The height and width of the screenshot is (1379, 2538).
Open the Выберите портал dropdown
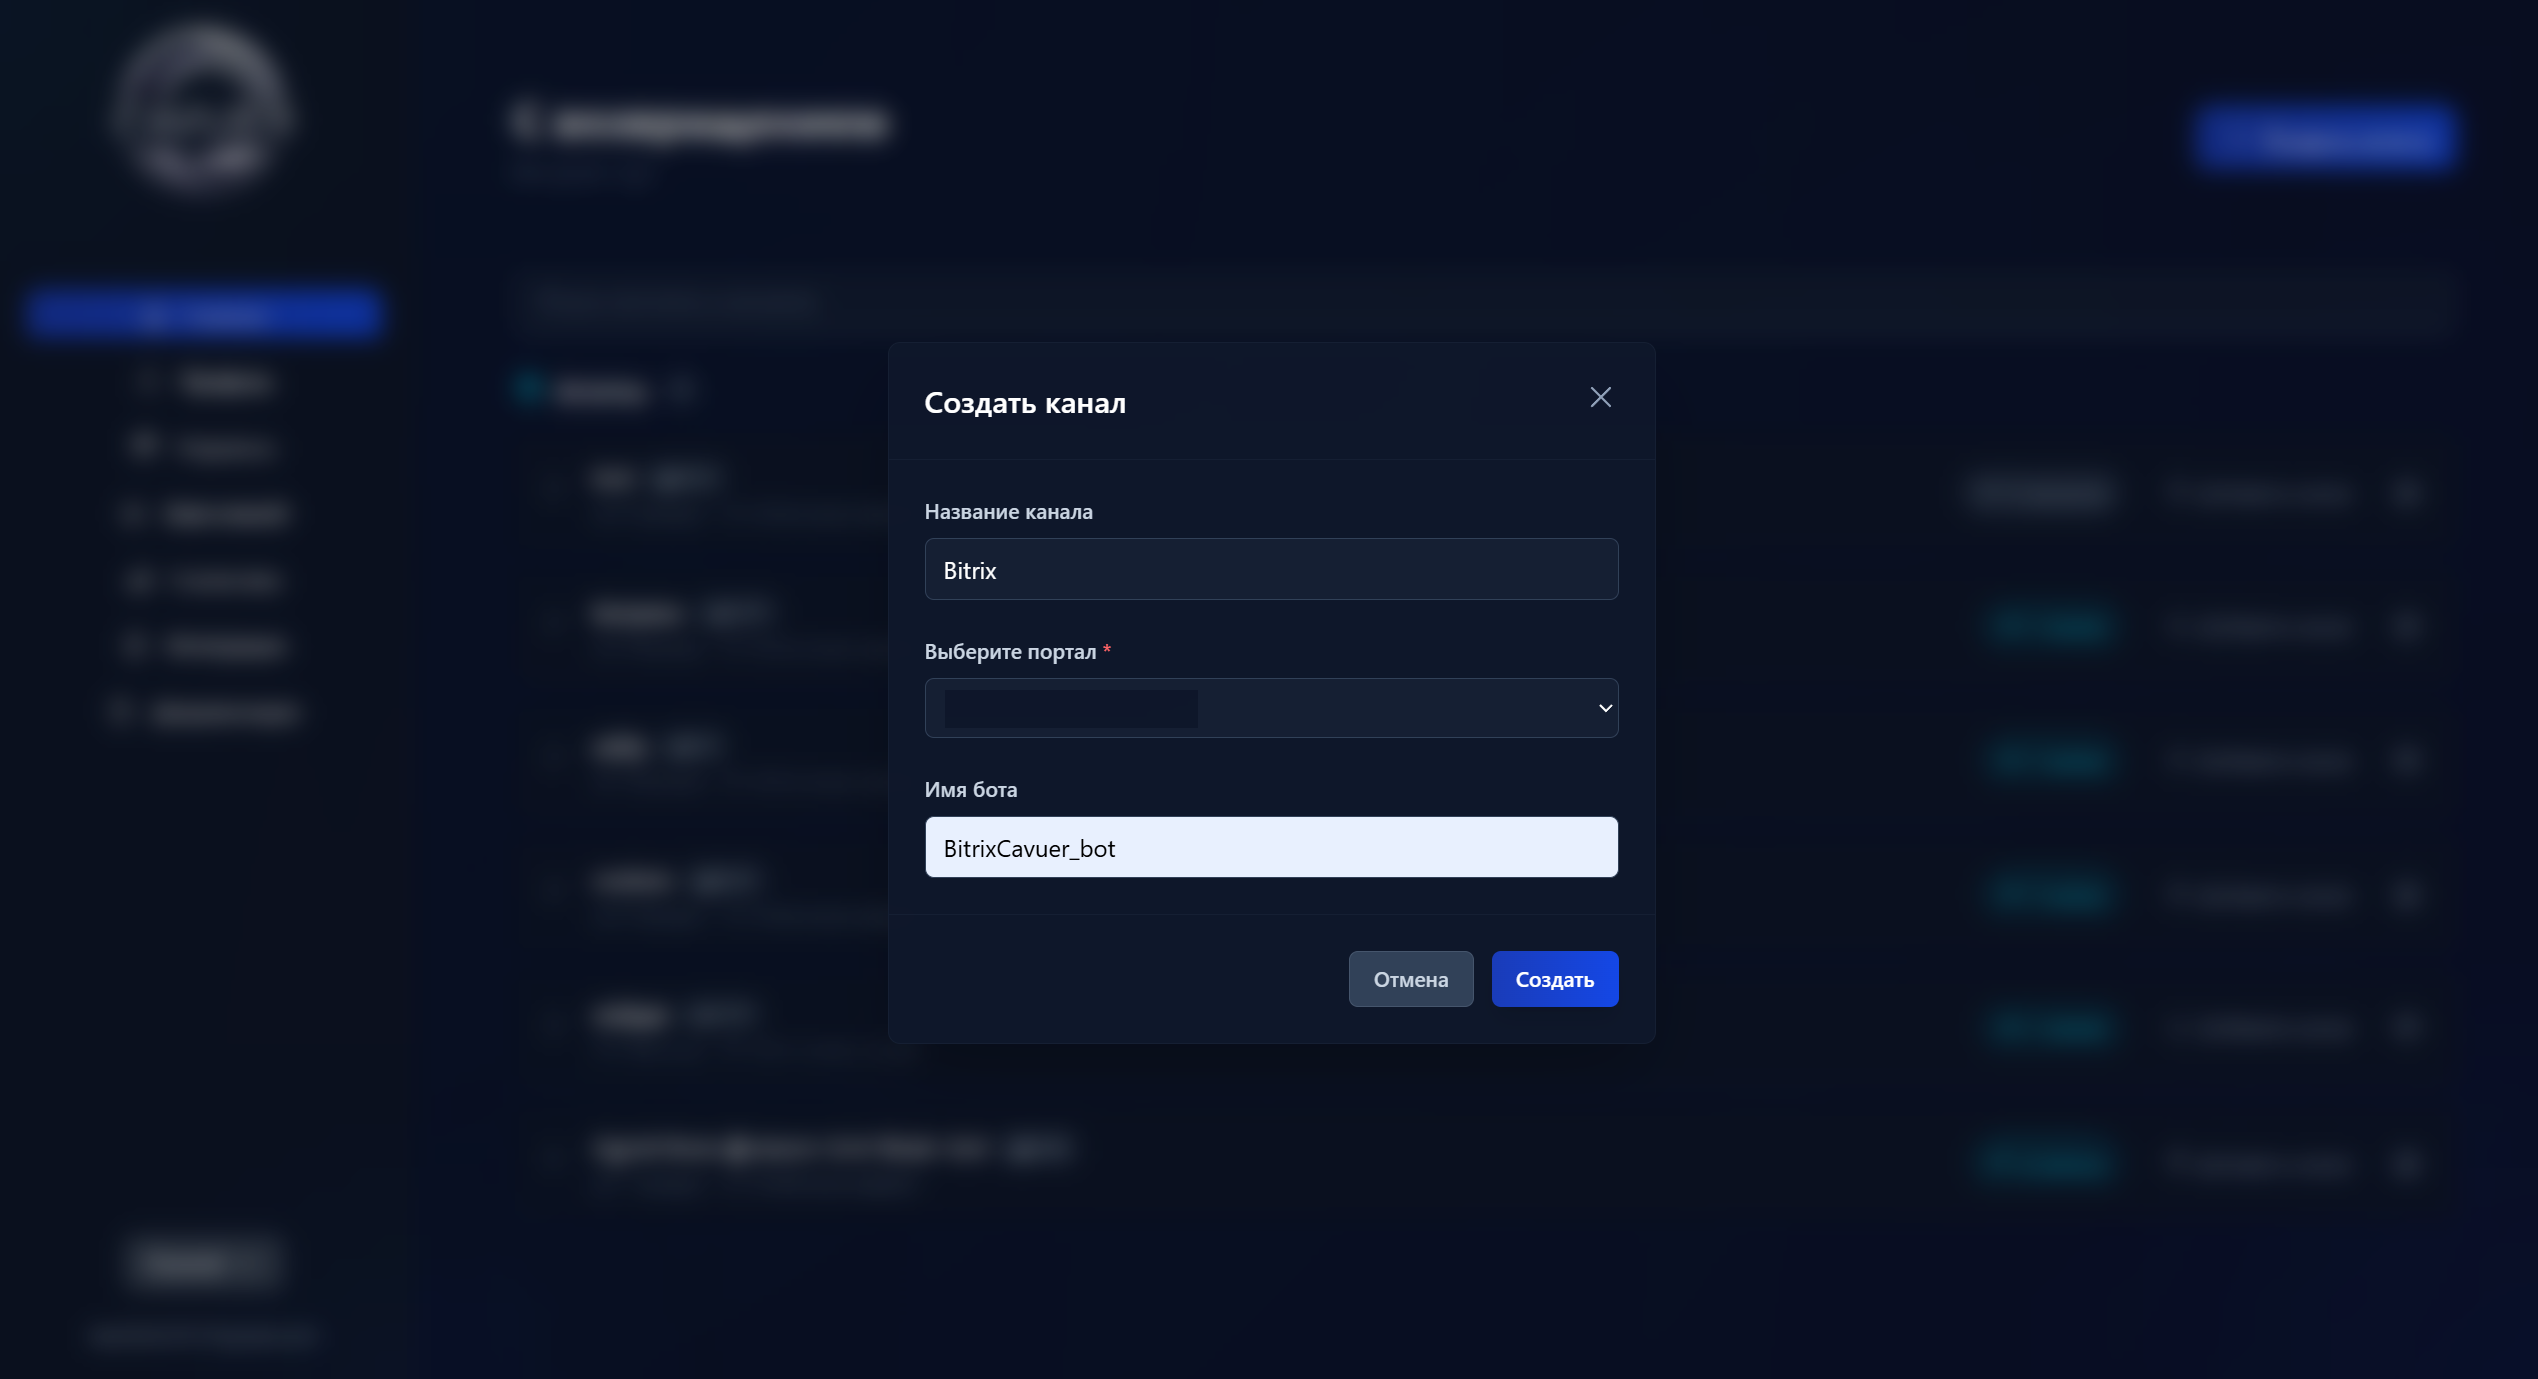click(1400, 708)
